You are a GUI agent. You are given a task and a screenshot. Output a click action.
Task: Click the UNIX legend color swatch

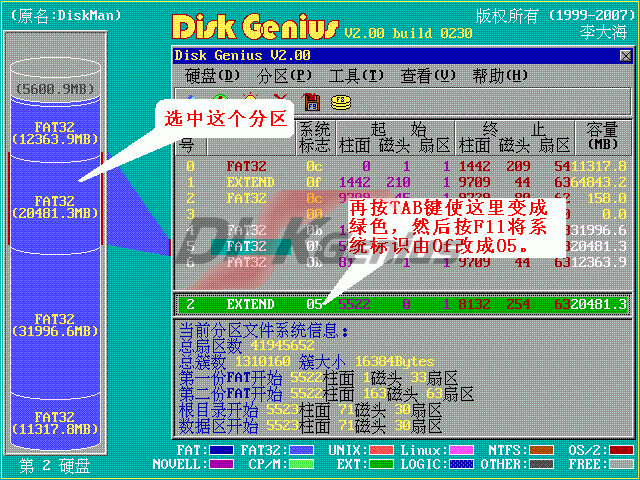tap(381, 450)
